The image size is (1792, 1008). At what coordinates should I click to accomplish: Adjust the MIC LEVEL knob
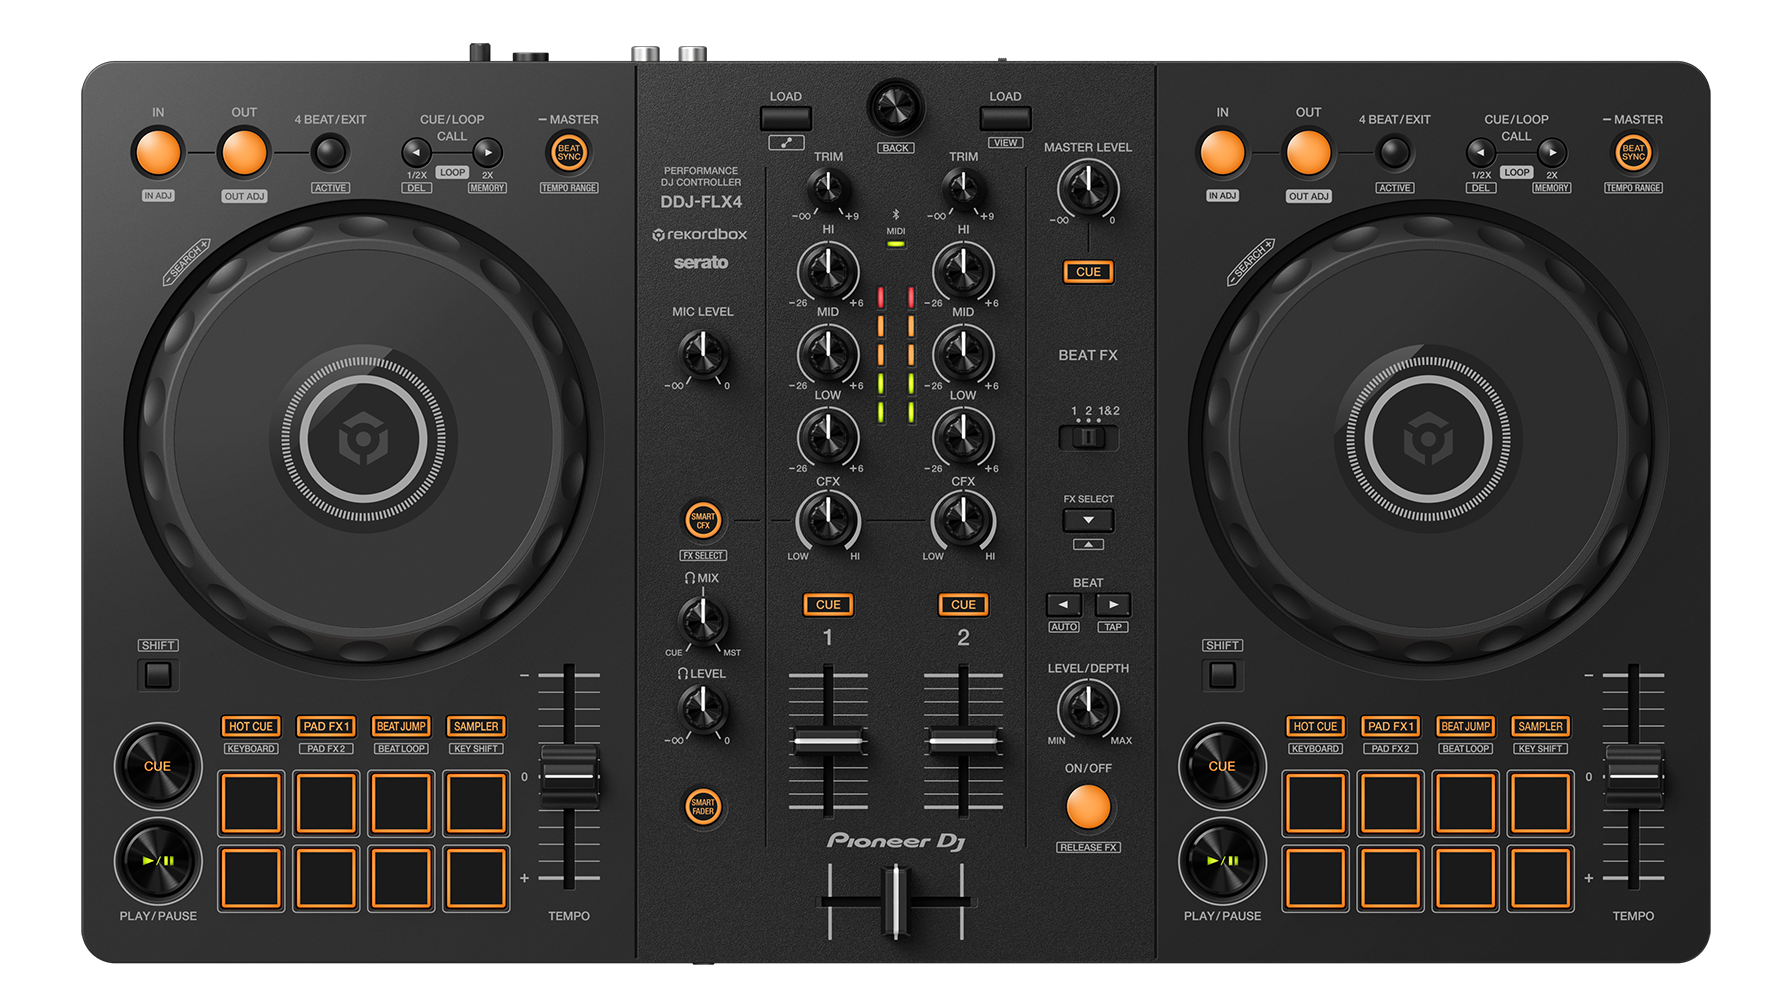point(703,356)
